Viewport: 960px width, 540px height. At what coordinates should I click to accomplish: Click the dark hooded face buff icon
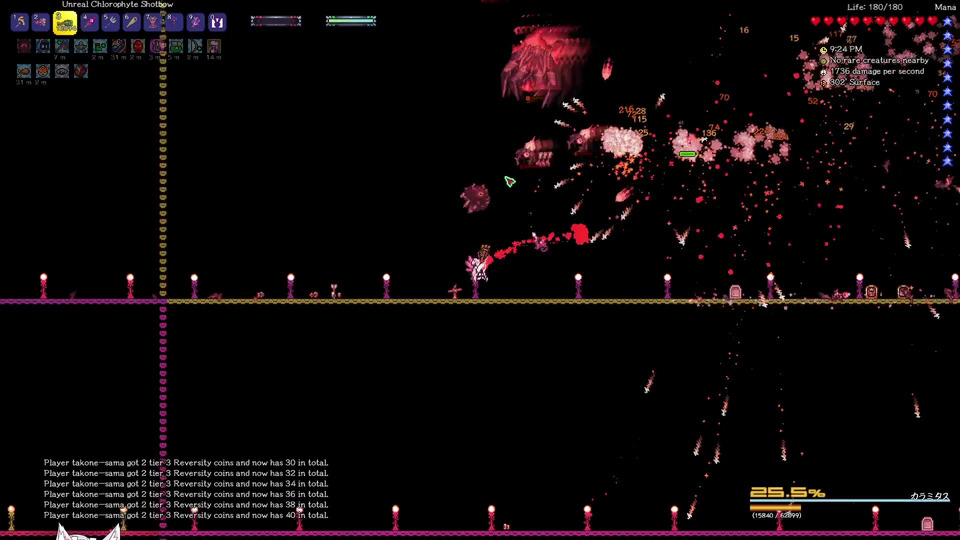tap(43, 46)
